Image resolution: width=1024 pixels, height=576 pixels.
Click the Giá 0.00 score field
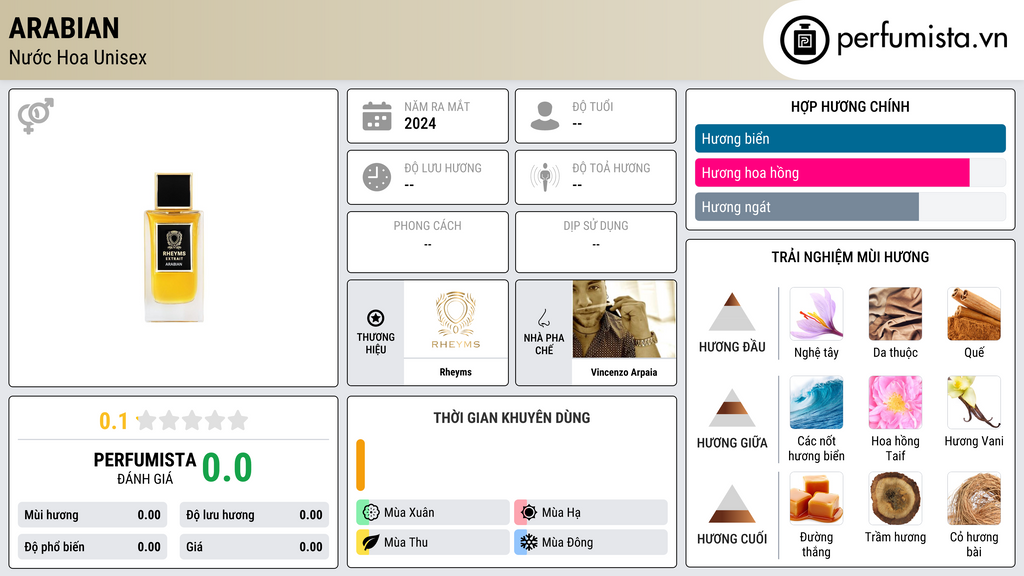(x=254, y=547)
